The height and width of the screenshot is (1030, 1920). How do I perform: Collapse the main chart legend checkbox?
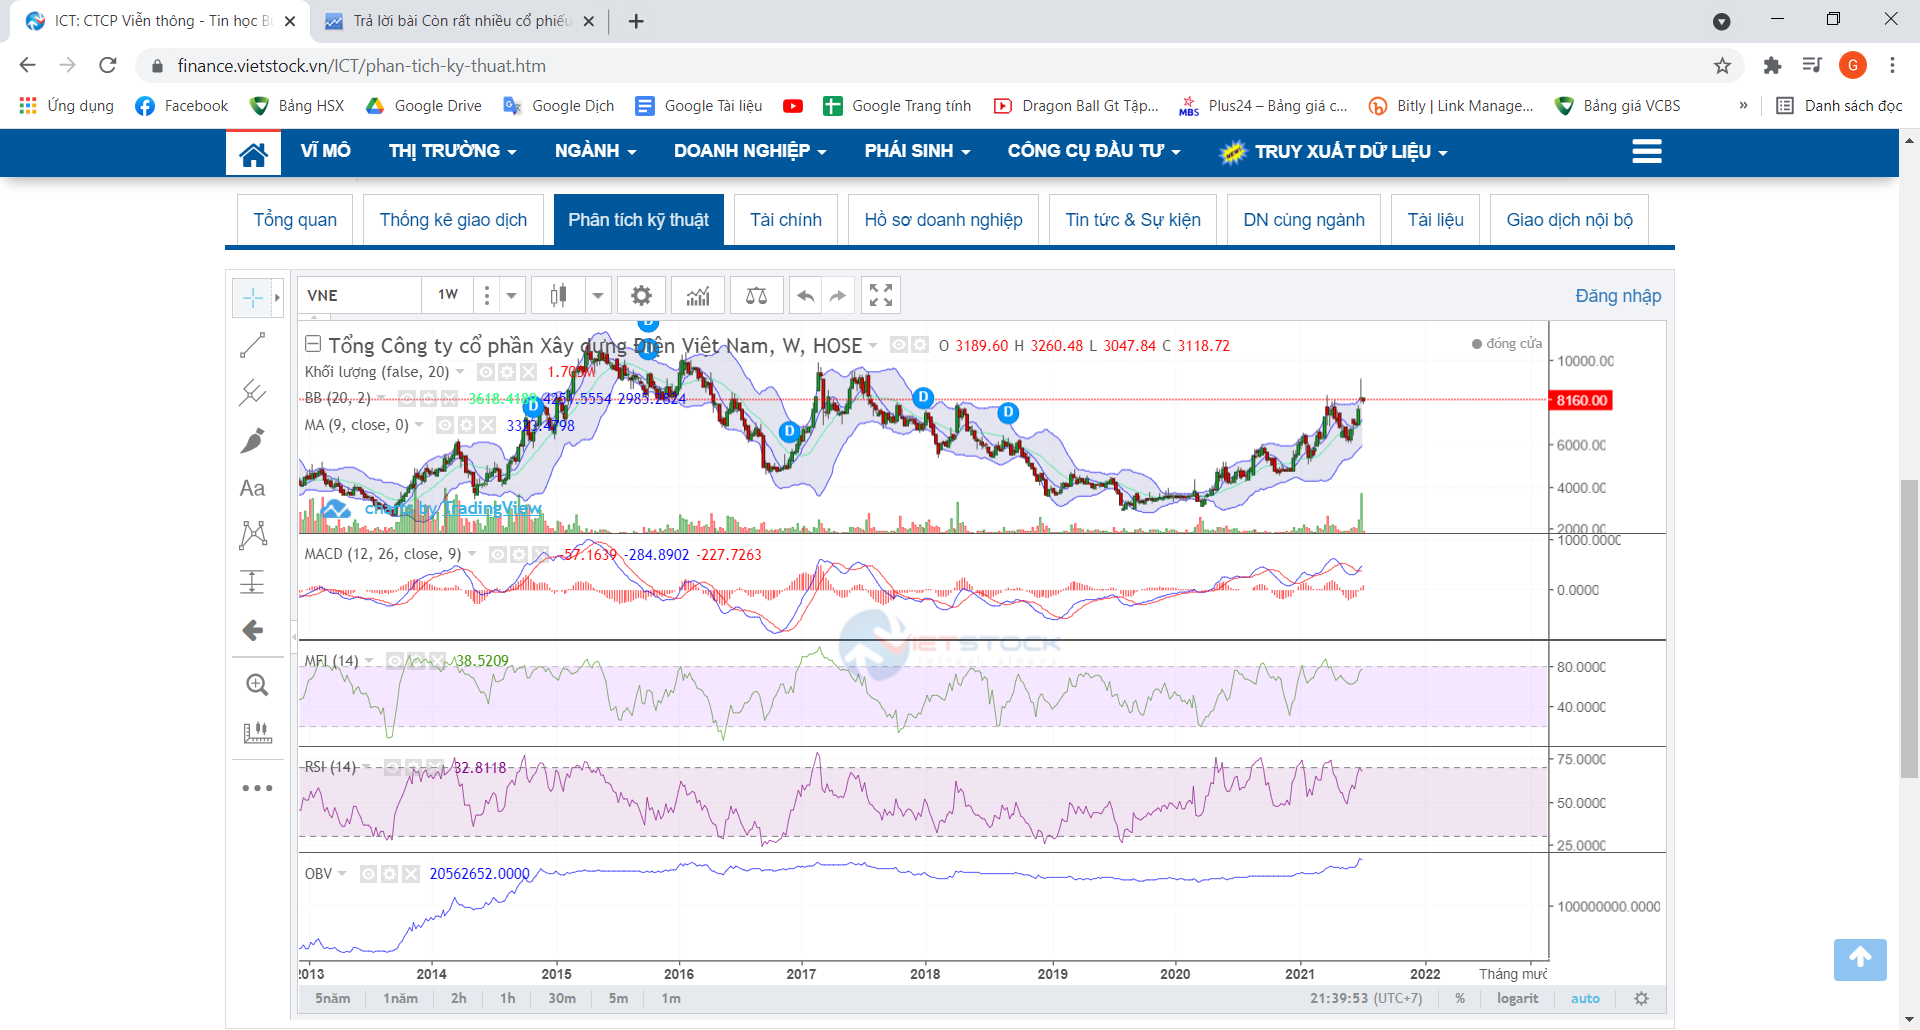(313, 344)
